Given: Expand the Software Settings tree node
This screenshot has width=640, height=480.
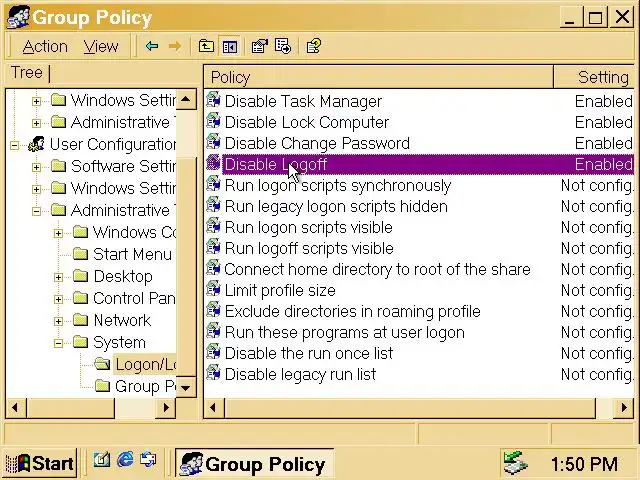Looking at the screenshot, I should coord(36,167).
